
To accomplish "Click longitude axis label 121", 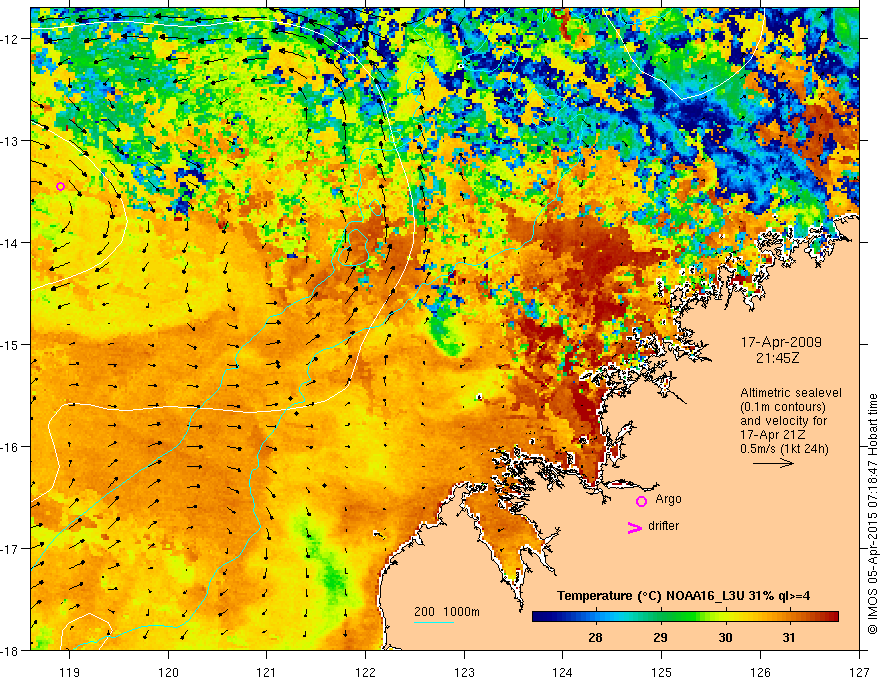I will (267, 672).
